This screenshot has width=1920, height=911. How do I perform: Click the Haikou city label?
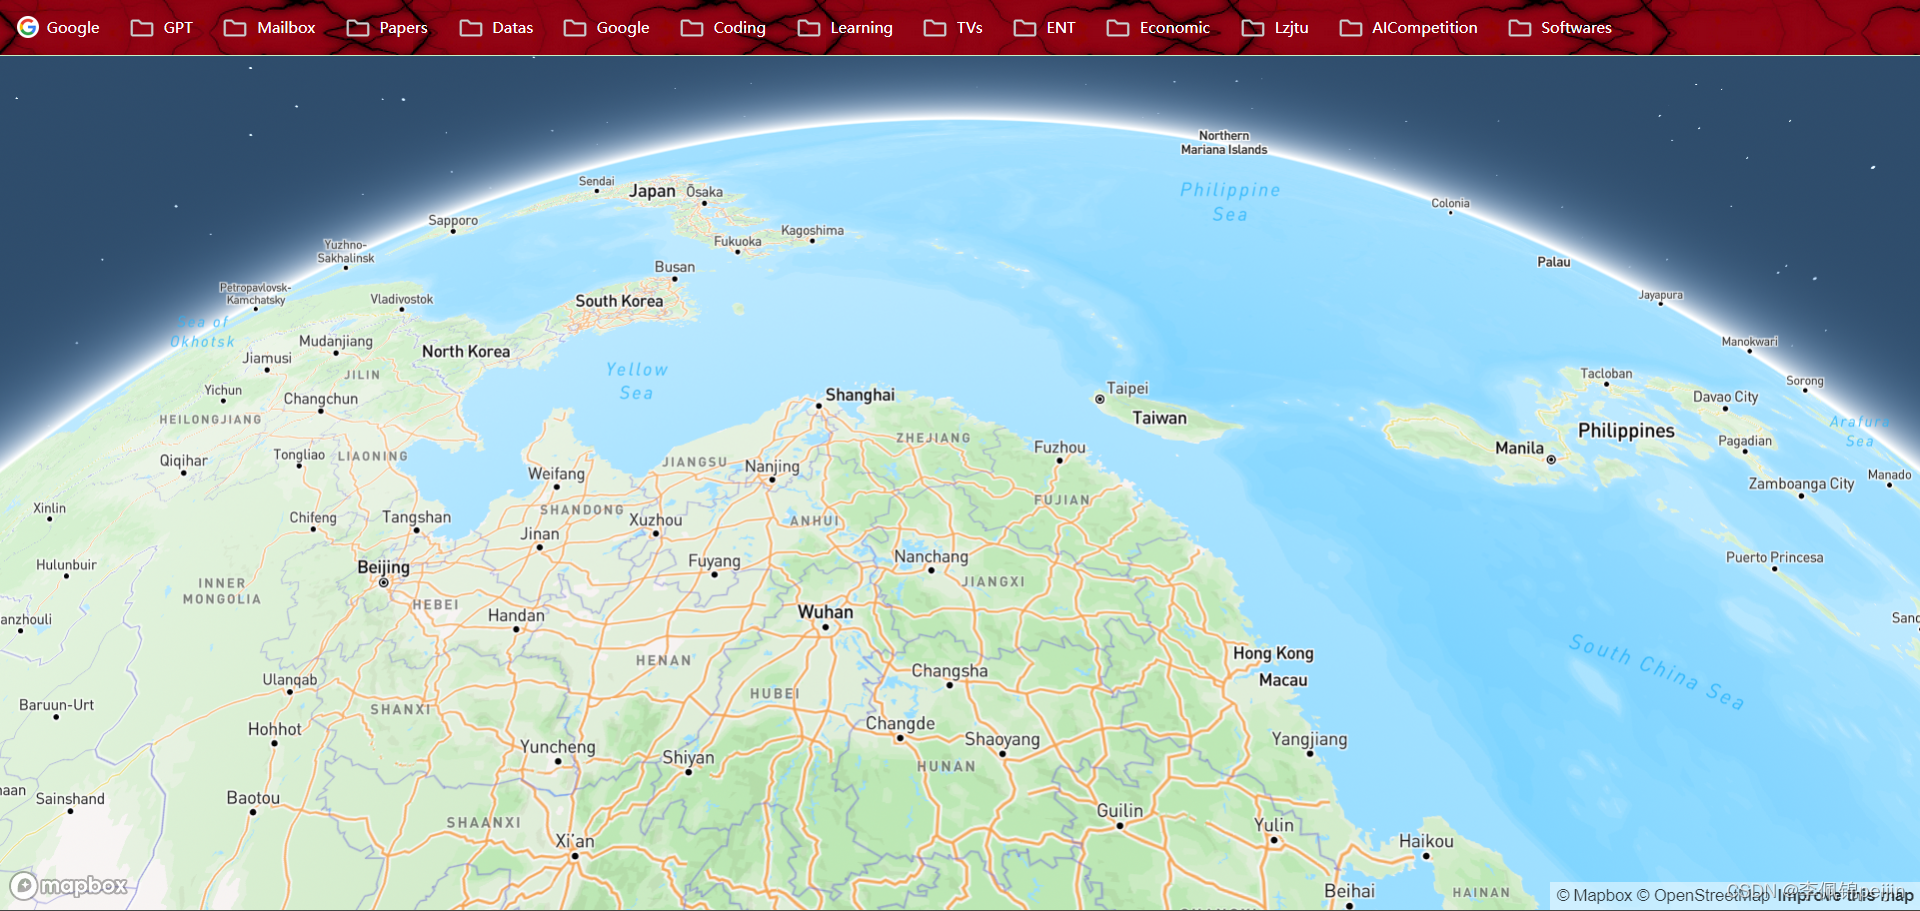point(1426,841)
